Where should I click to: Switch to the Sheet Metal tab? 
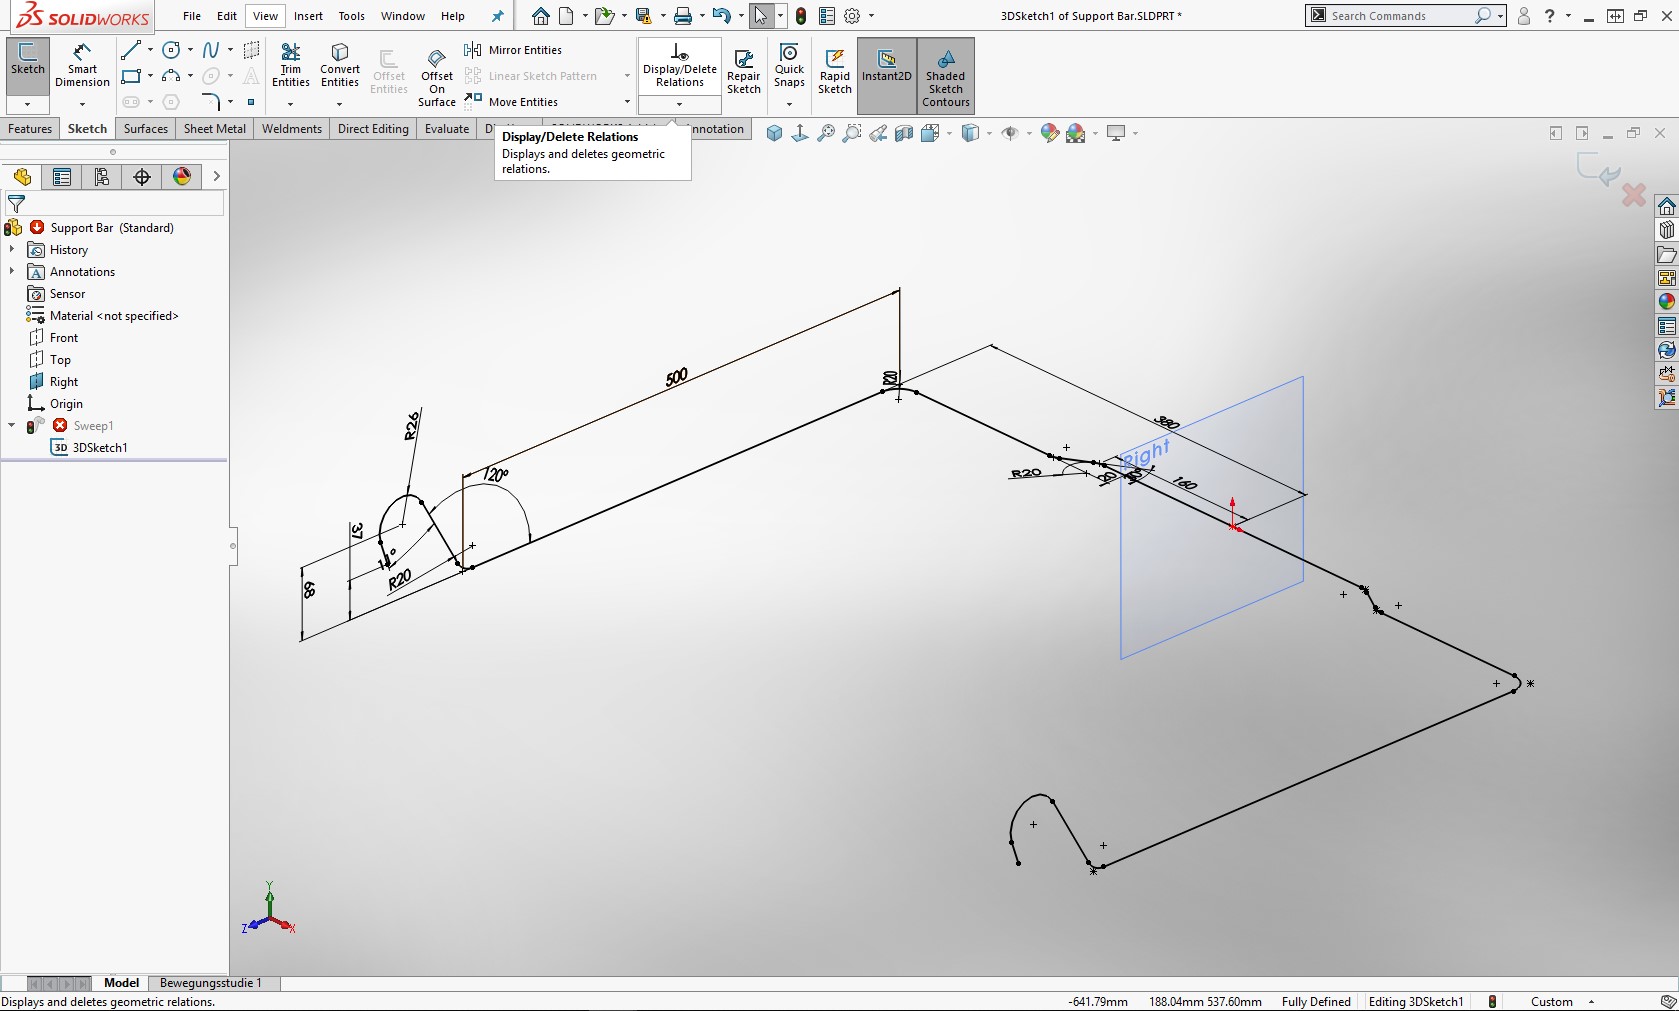click(214, 129)
